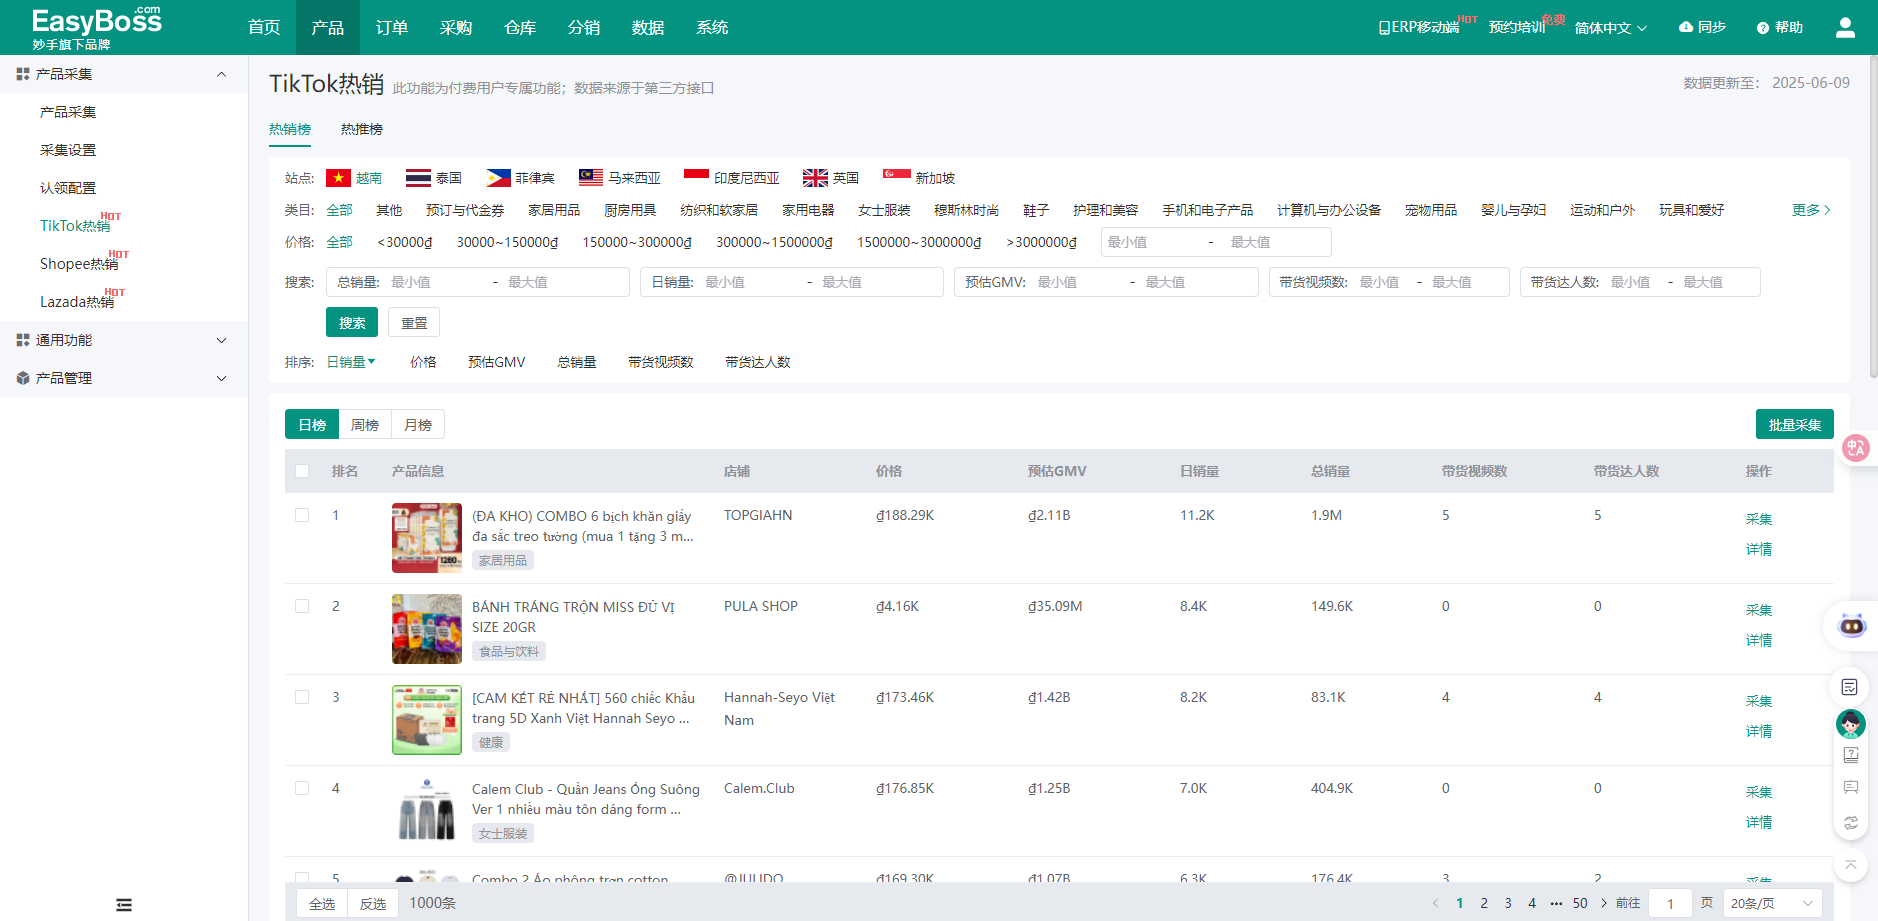Select Philippines flag site 菲律宾
Viewport: 1878px width, 921px height.
click(520, 178)
